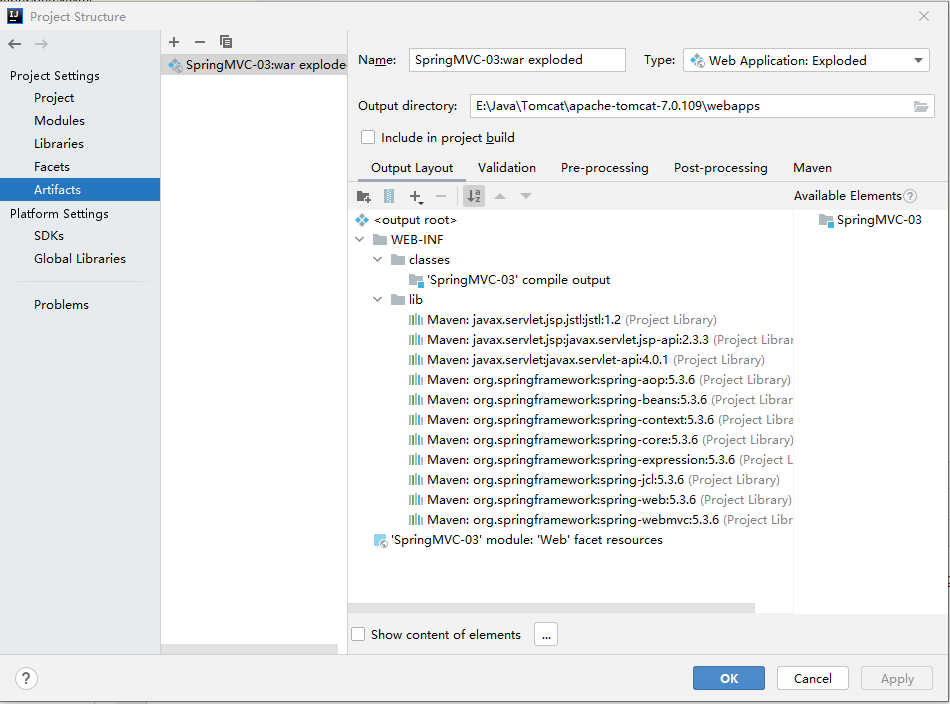Collapse the classes folder node
Screen dimensions: 950x704
click(377, 260)
